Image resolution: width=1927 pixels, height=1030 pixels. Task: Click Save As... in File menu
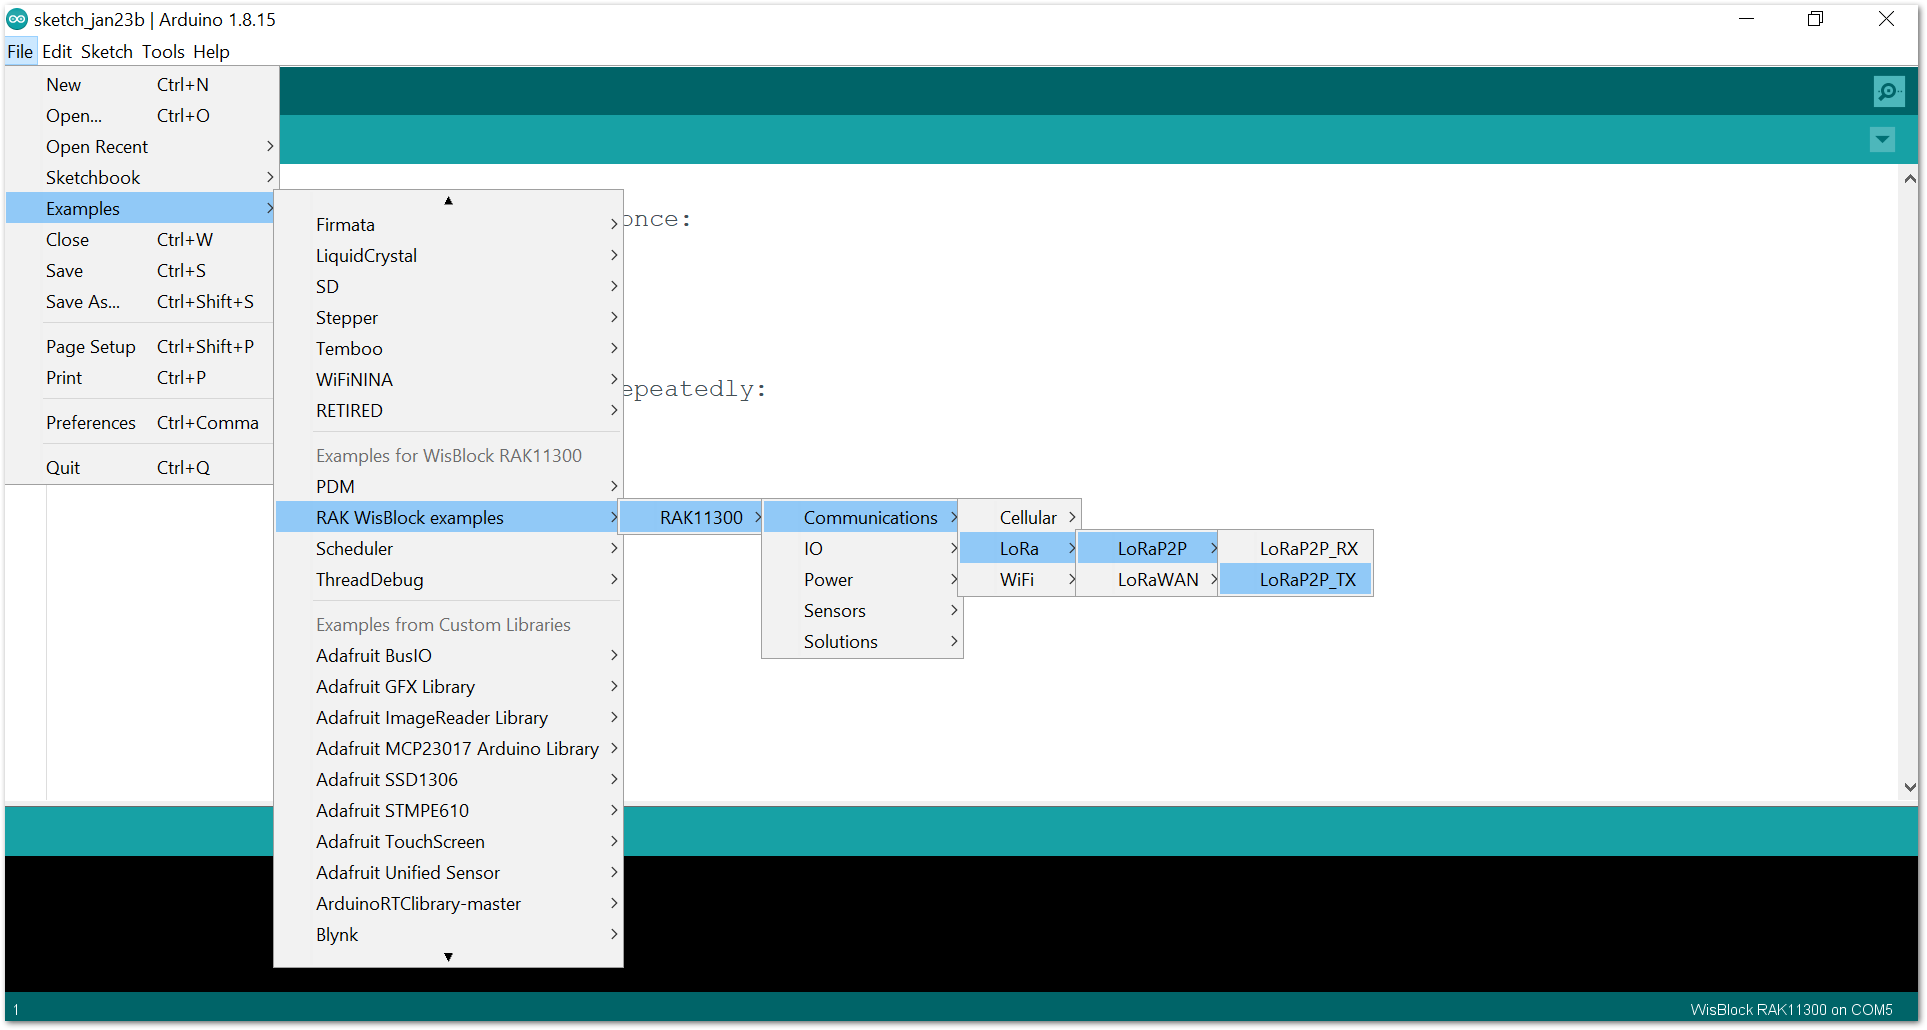(83, 302)
